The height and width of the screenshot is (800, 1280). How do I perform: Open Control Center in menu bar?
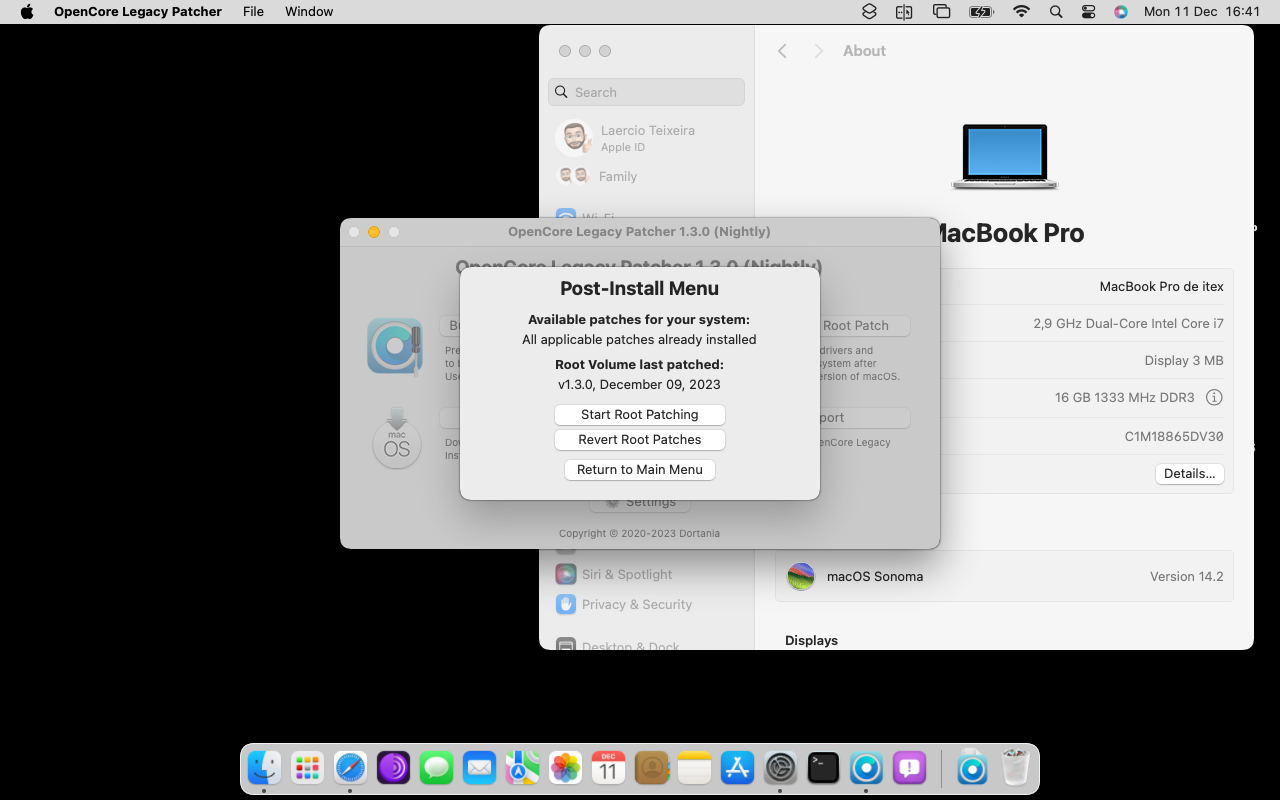tap(1089, 12)
